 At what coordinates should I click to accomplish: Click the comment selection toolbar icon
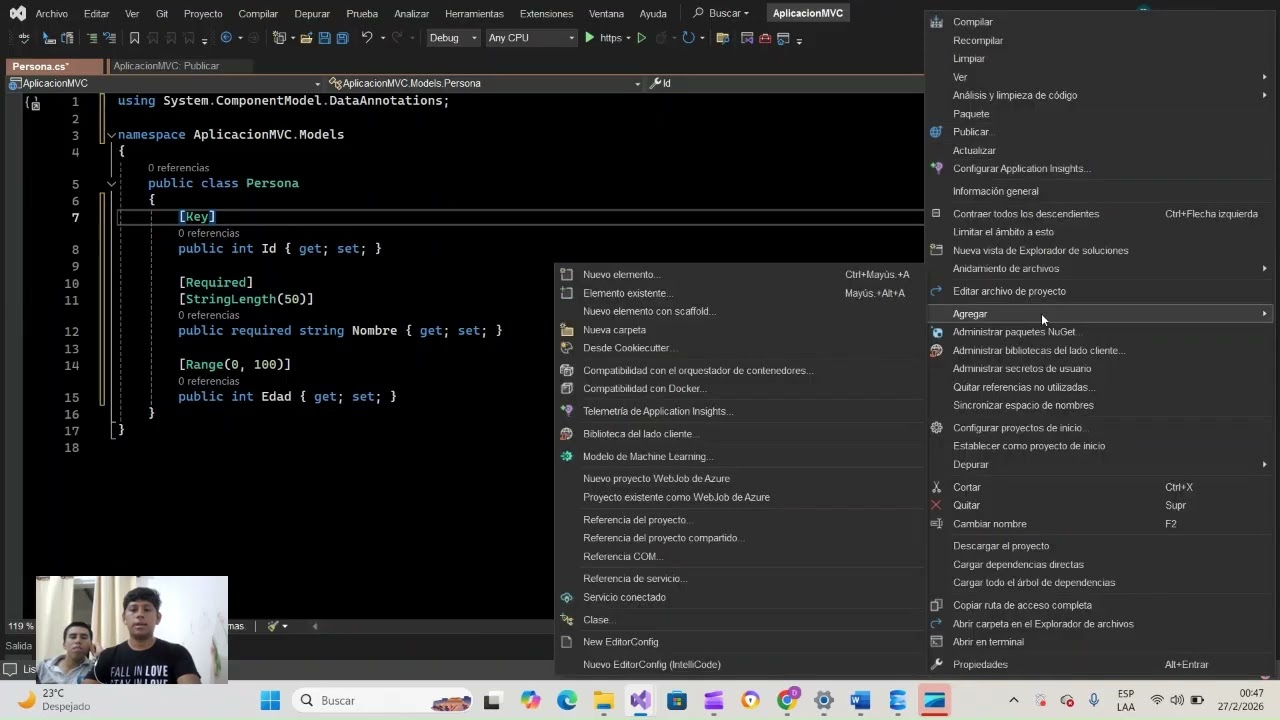pos(92,38)
